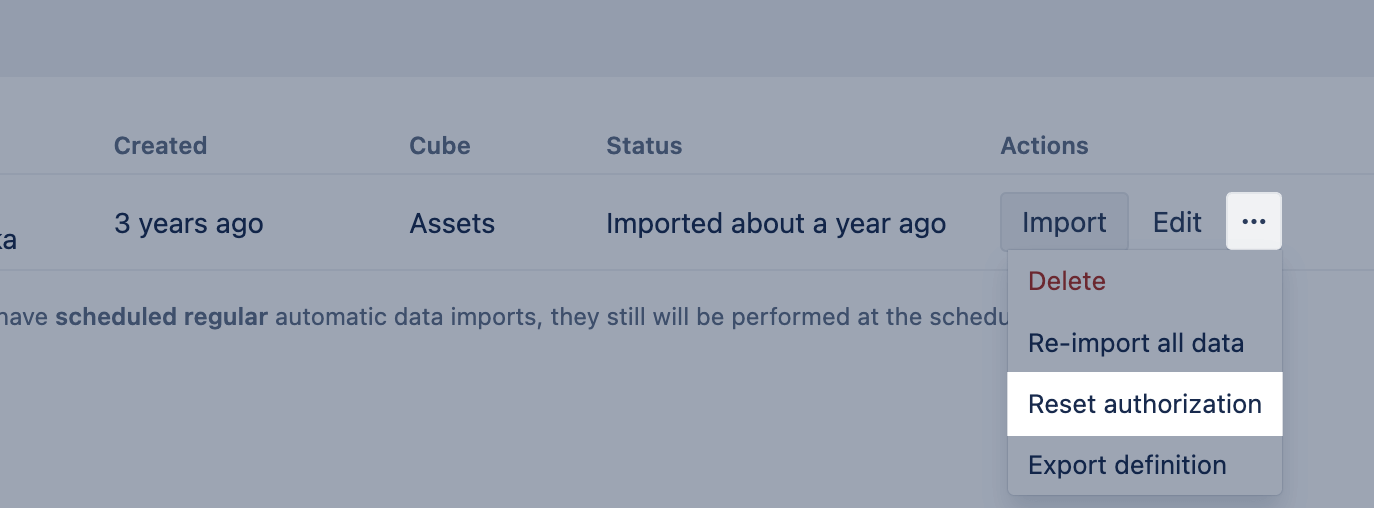Click the Edit link

1177,222
